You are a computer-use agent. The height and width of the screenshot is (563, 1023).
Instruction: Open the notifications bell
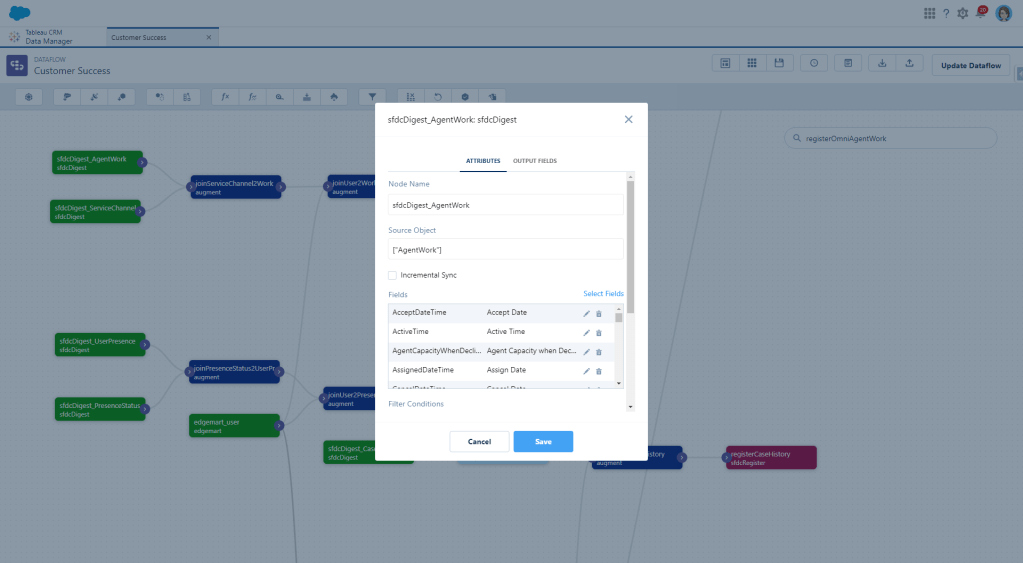point(981,13)
